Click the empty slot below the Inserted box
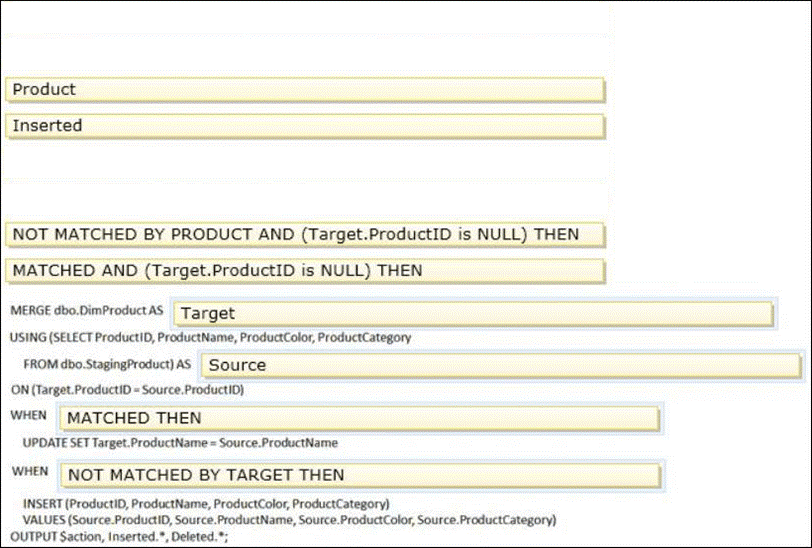This screenshot has width=812, height=548. pyautogui.click(x=305, y=162)
